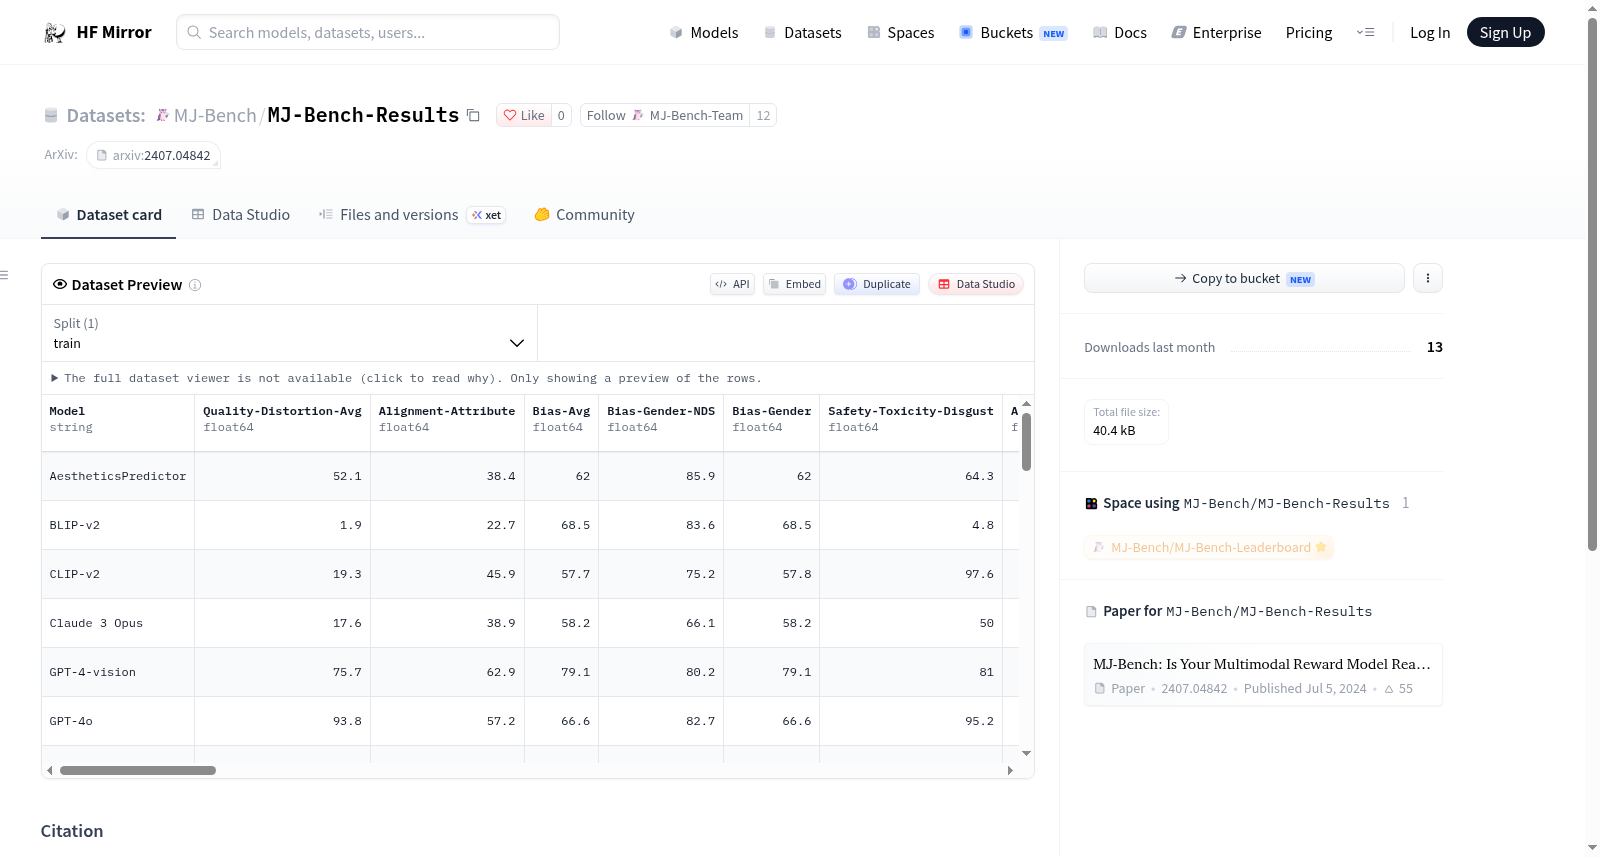Switch to the Dataset card tab

pos(108,215)
